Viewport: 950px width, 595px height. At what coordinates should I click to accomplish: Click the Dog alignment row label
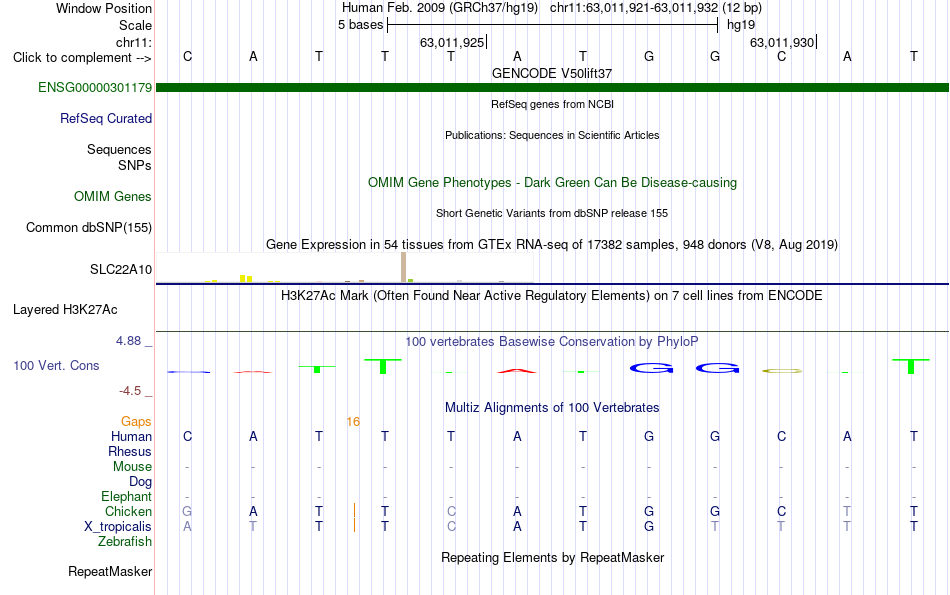(x=141, y=482)
